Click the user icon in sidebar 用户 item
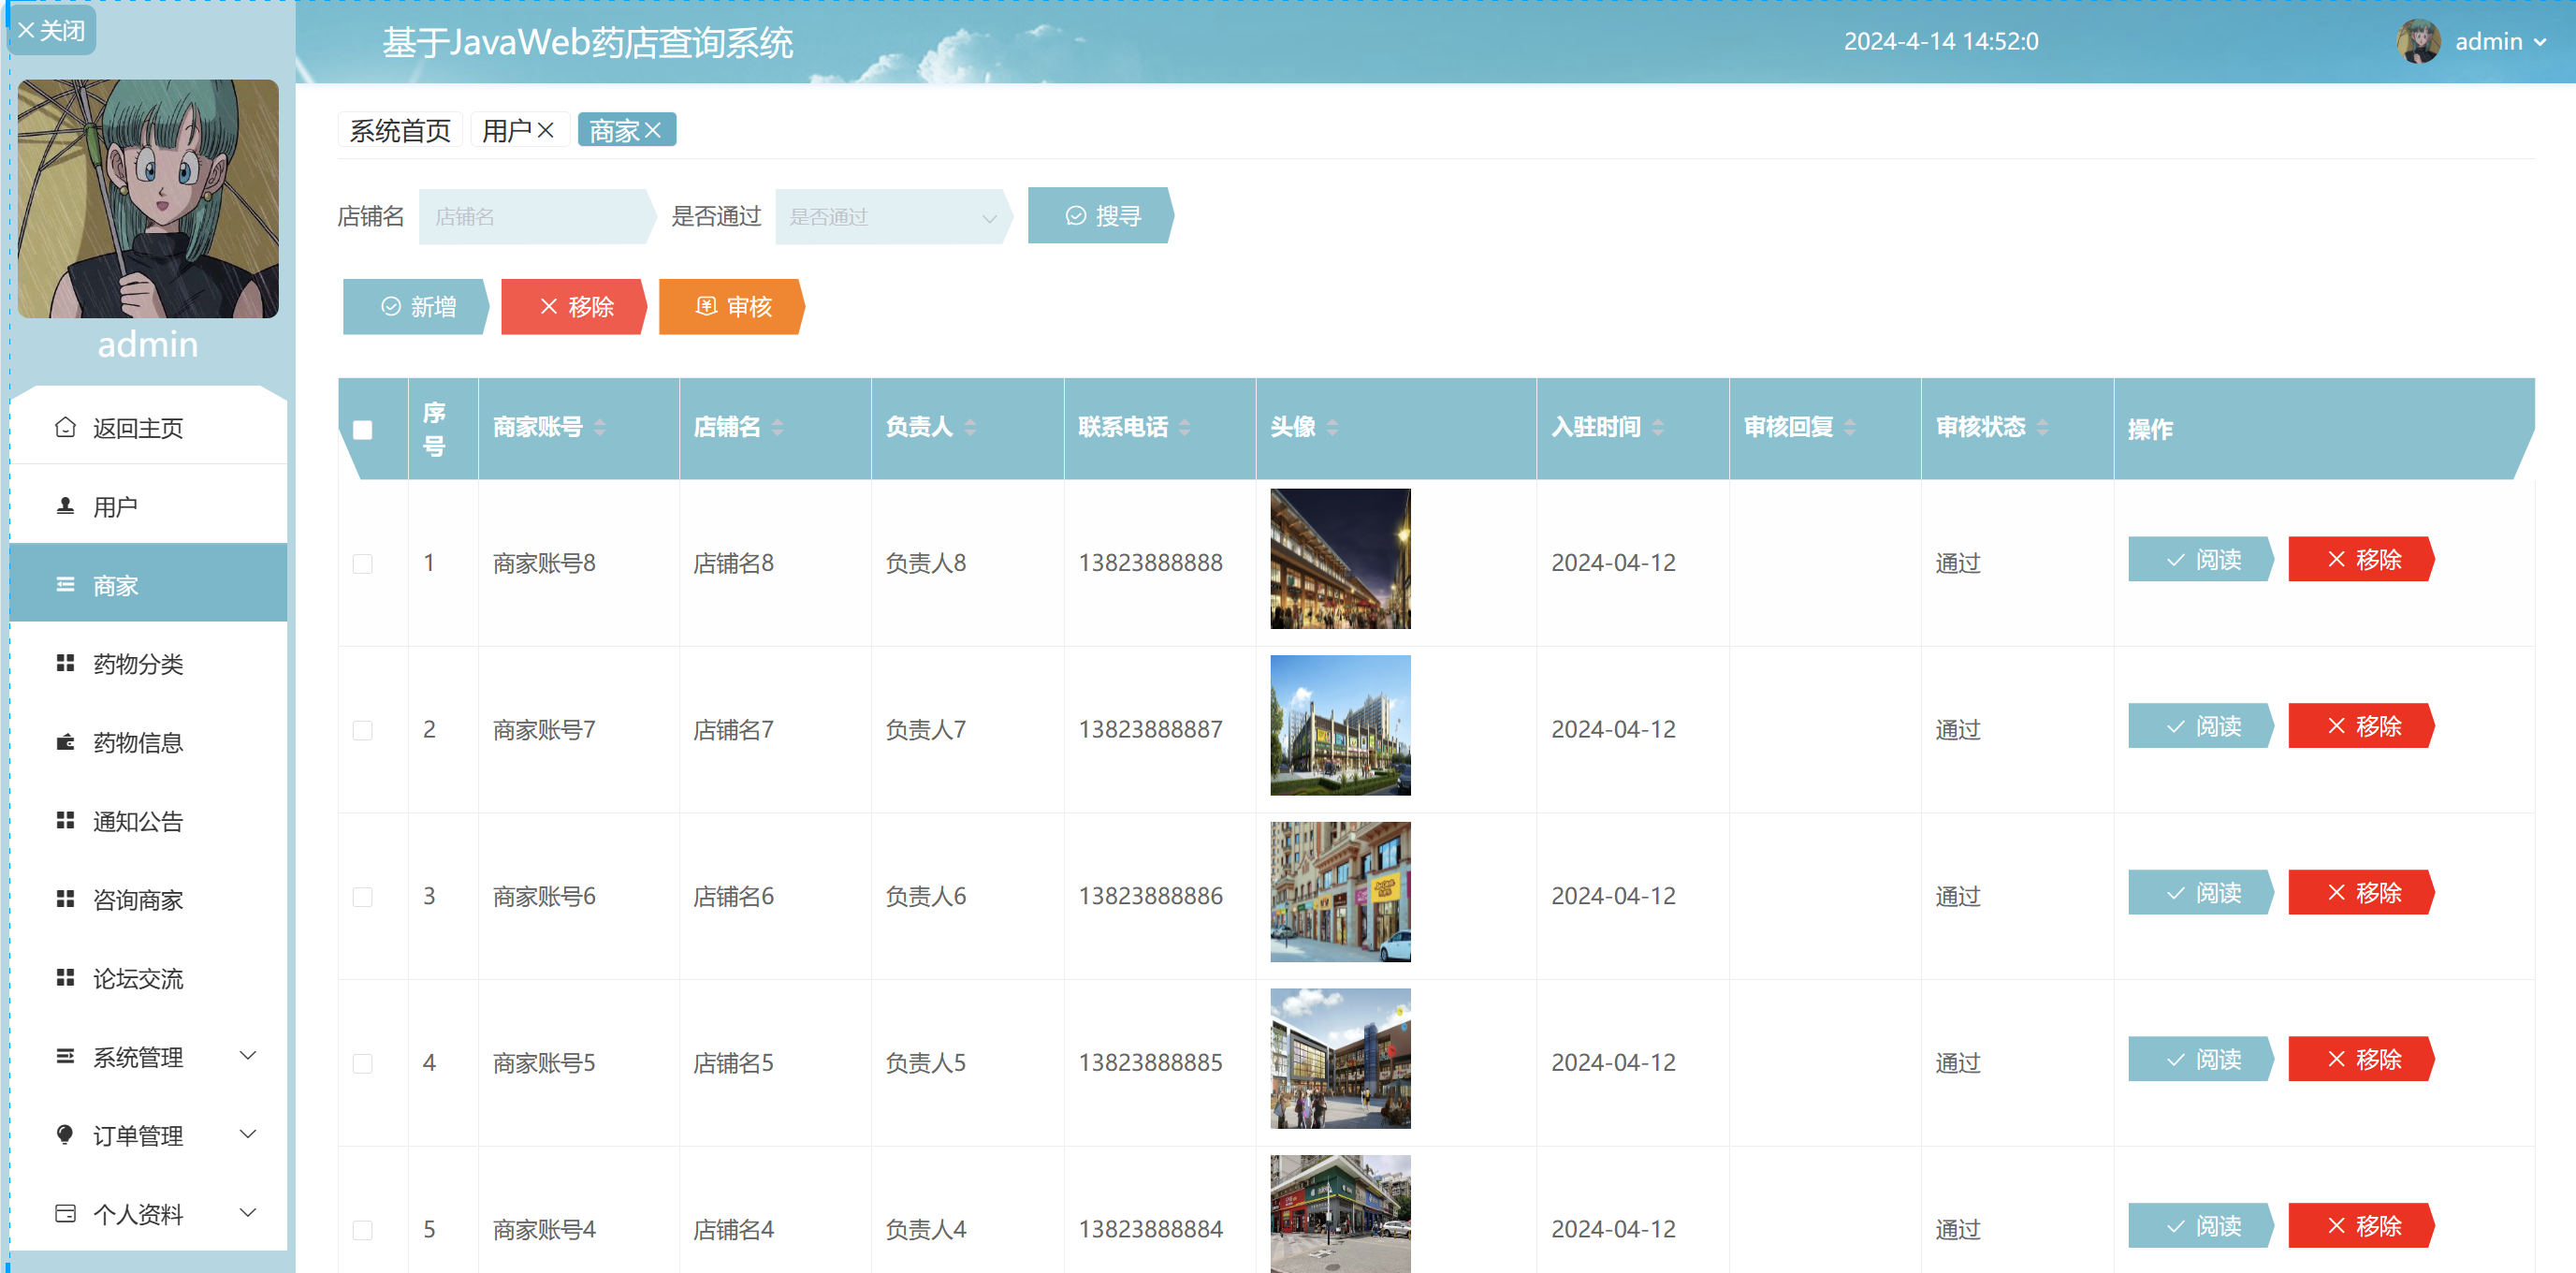 65,506
